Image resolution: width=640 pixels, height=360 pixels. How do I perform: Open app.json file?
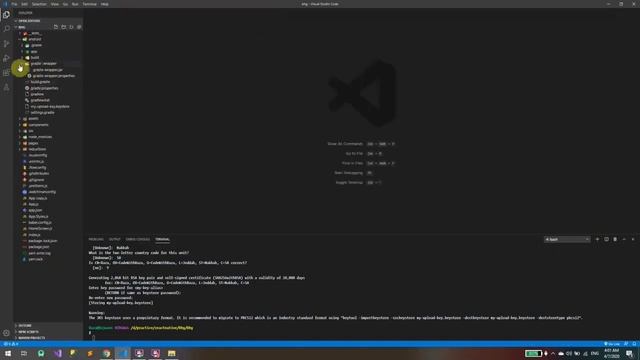pyautogui.click(x=35, y=210)
